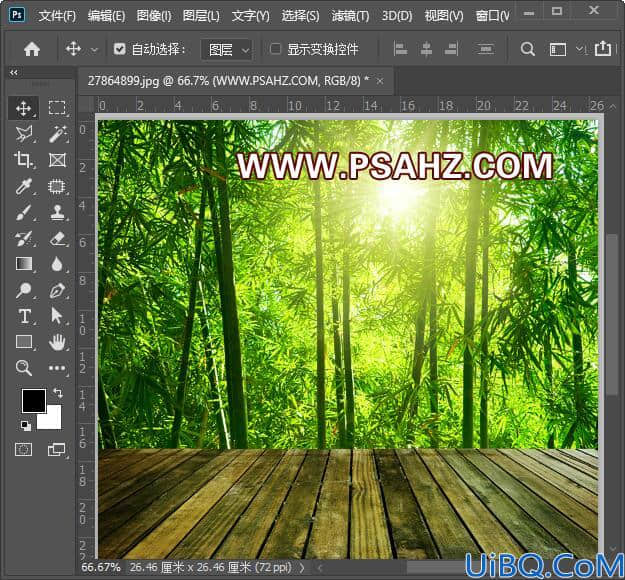Screen dimensions: 625x580
Task: Open the 编辑(E) menu
Action: coord(106,16)
